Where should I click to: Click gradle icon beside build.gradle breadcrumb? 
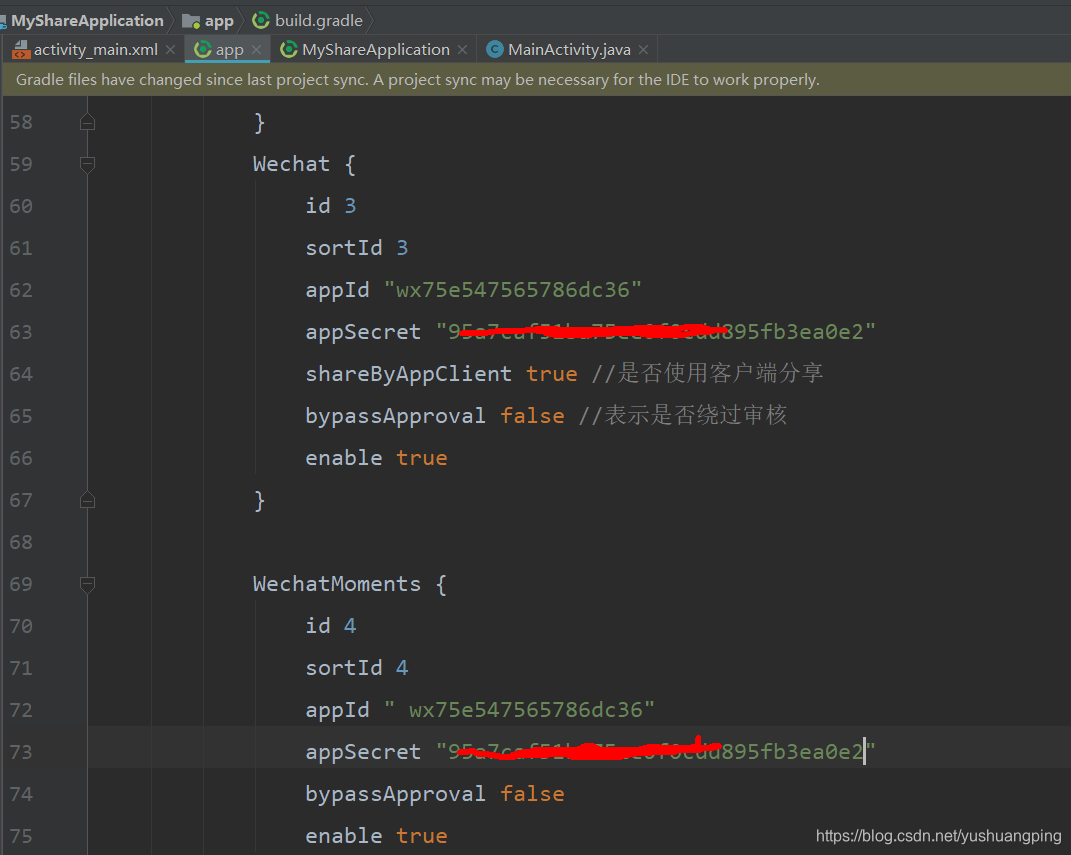click(x=260, y=20)
